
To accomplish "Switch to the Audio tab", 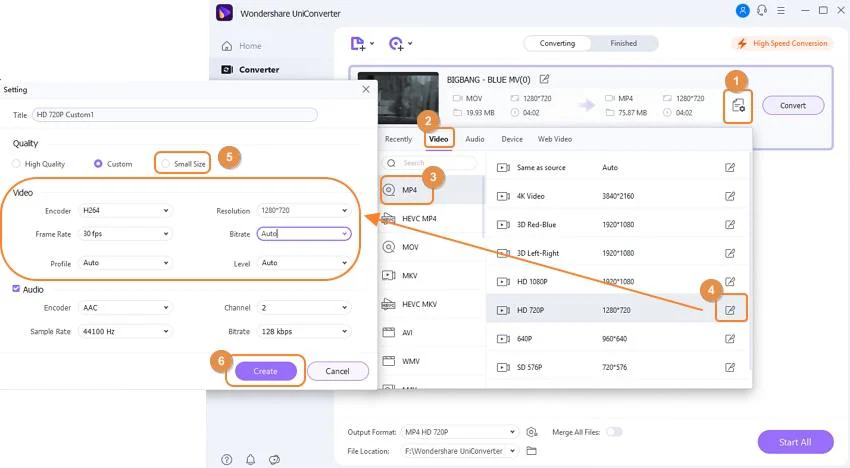I will tap(475, 139).
